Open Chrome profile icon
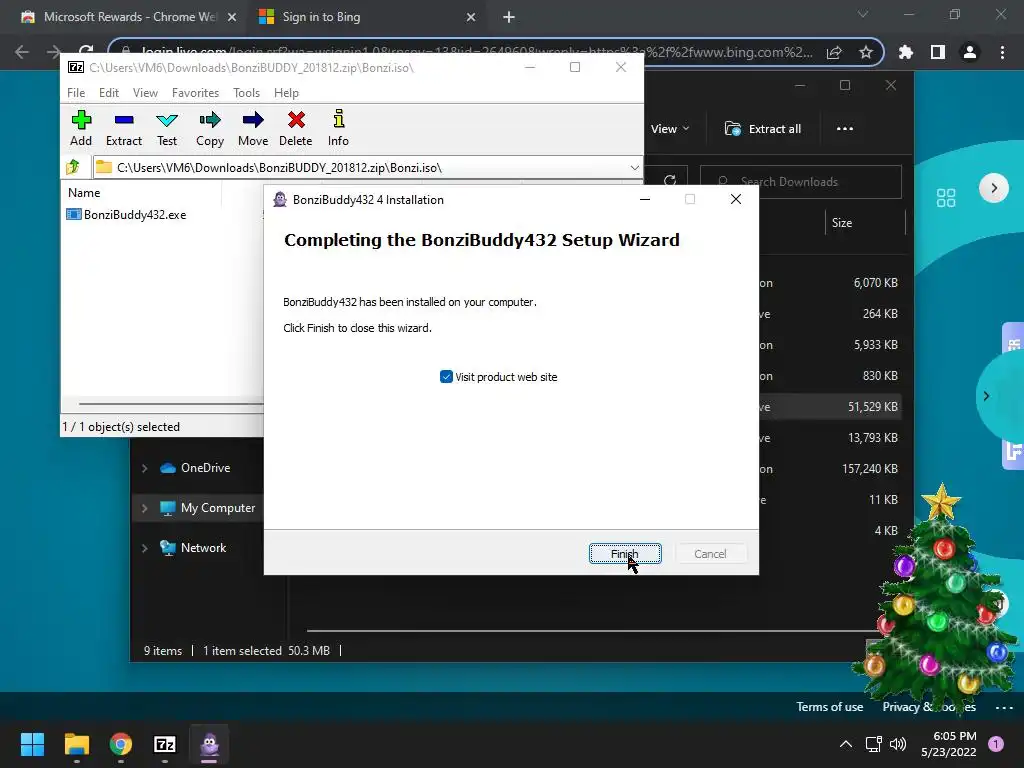The image size is (1024, 768). [970, 52]
